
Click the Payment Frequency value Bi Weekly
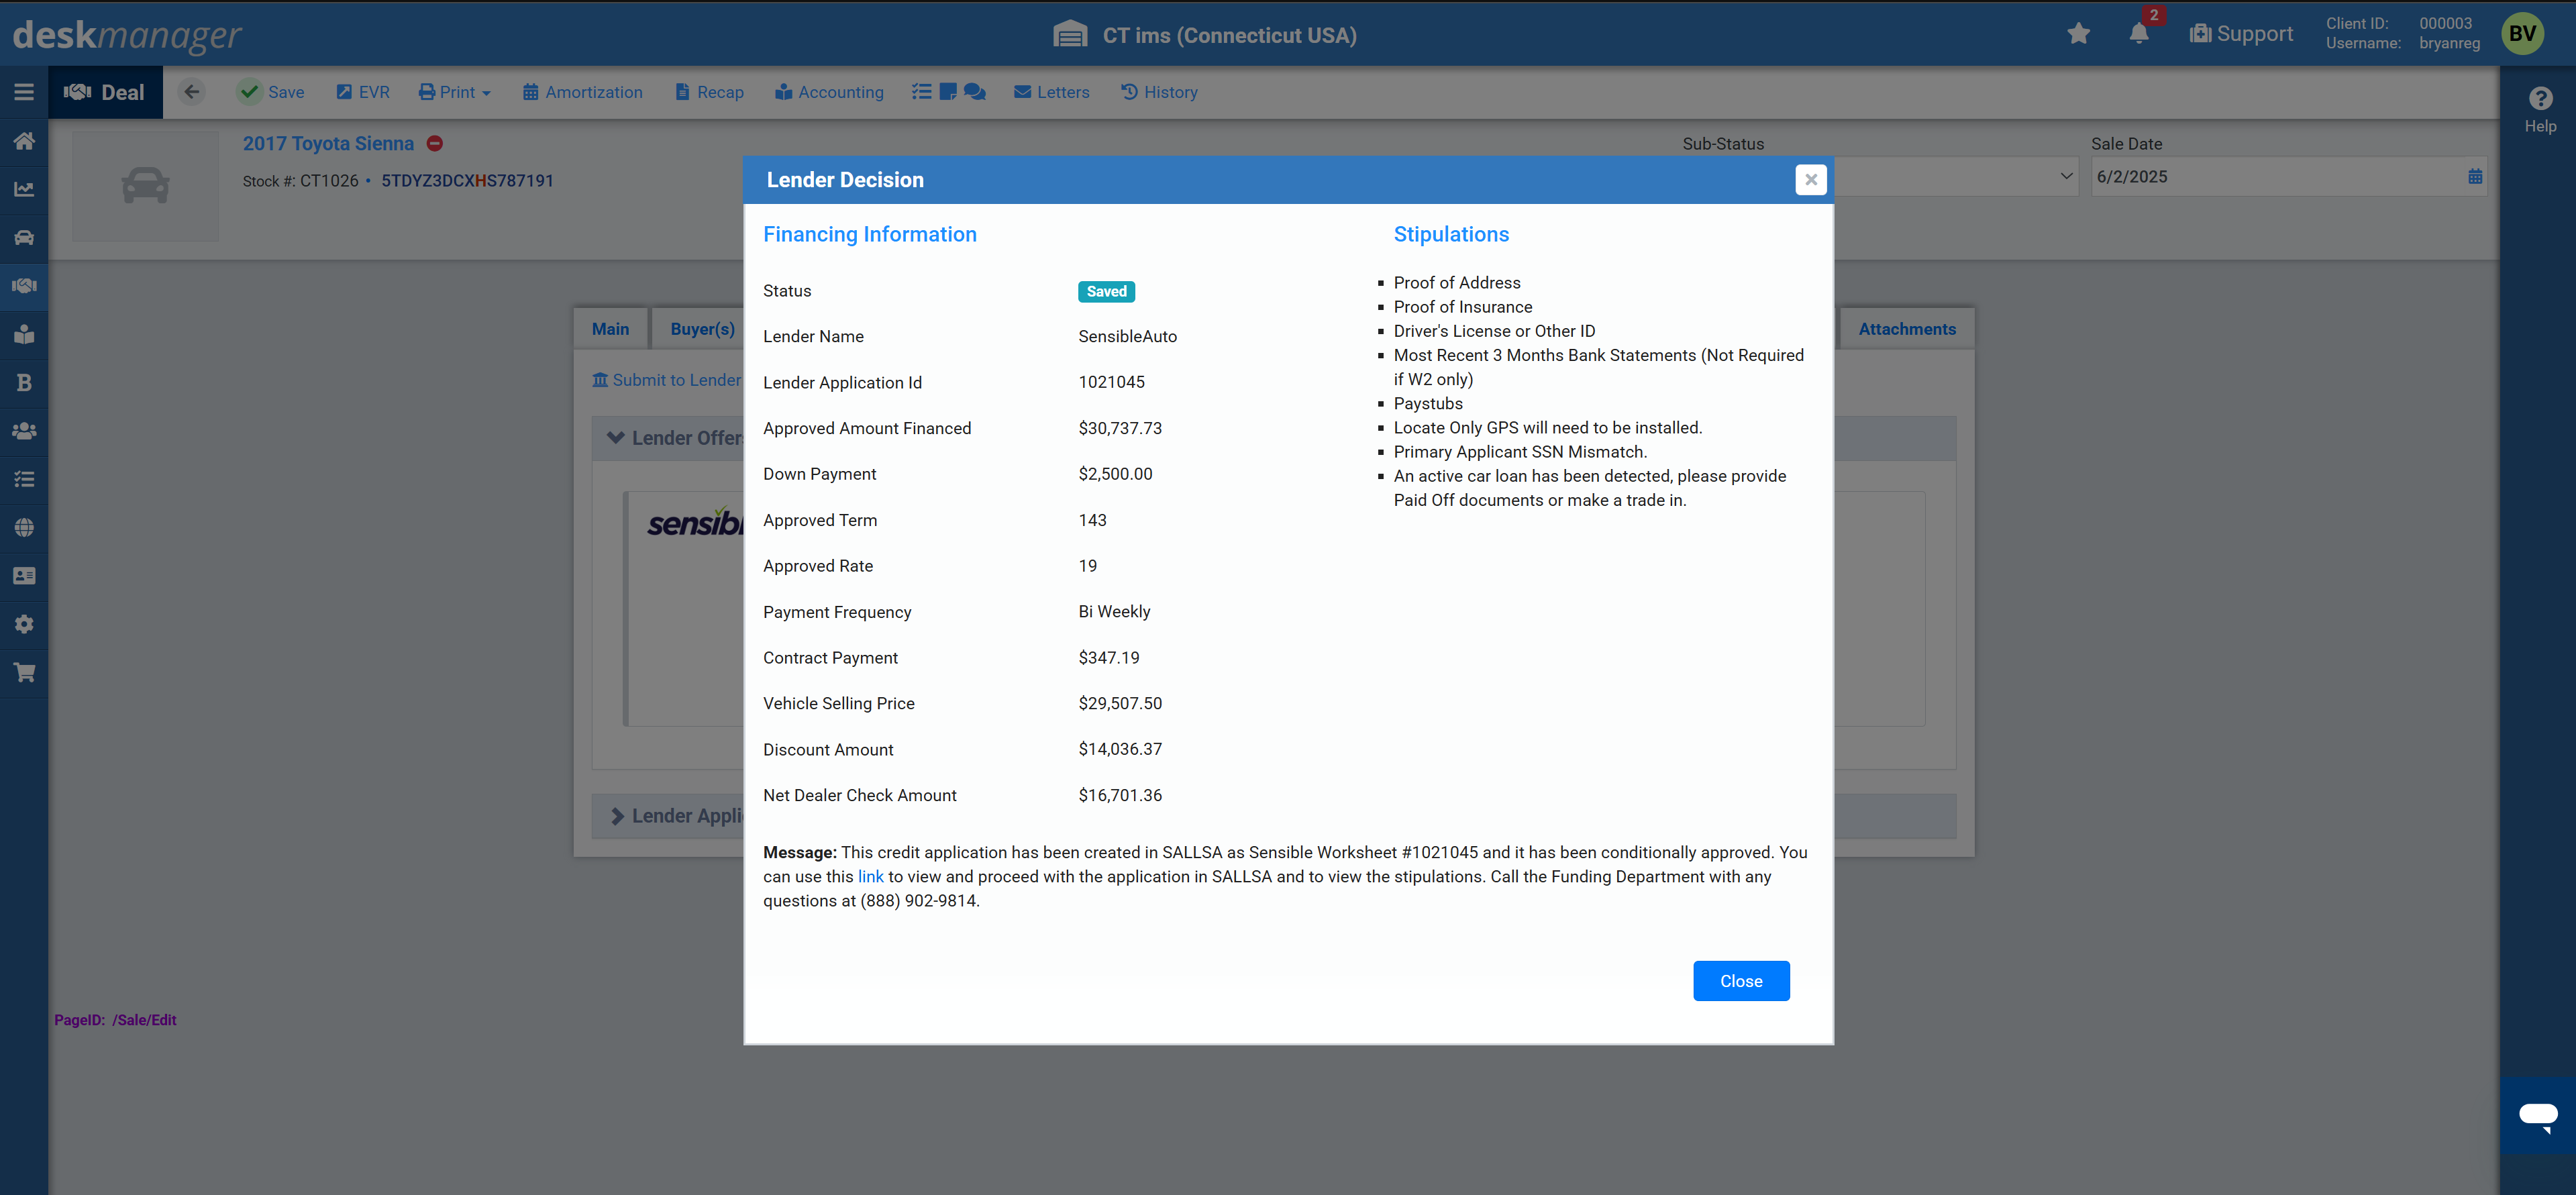(1114, 611)
